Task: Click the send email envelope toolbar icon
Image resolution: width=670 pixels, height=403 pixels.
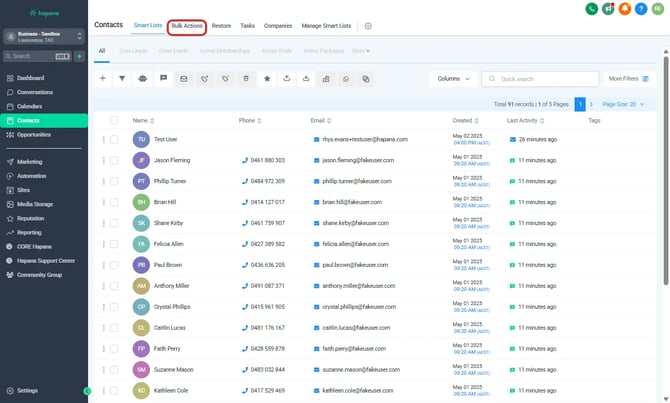Action: coord(184,78)
